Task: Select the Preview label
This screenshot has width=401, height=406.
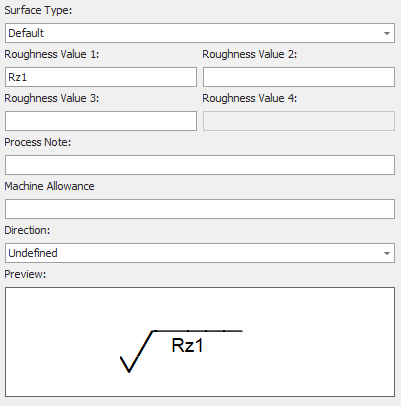Action: click(25, 274)
